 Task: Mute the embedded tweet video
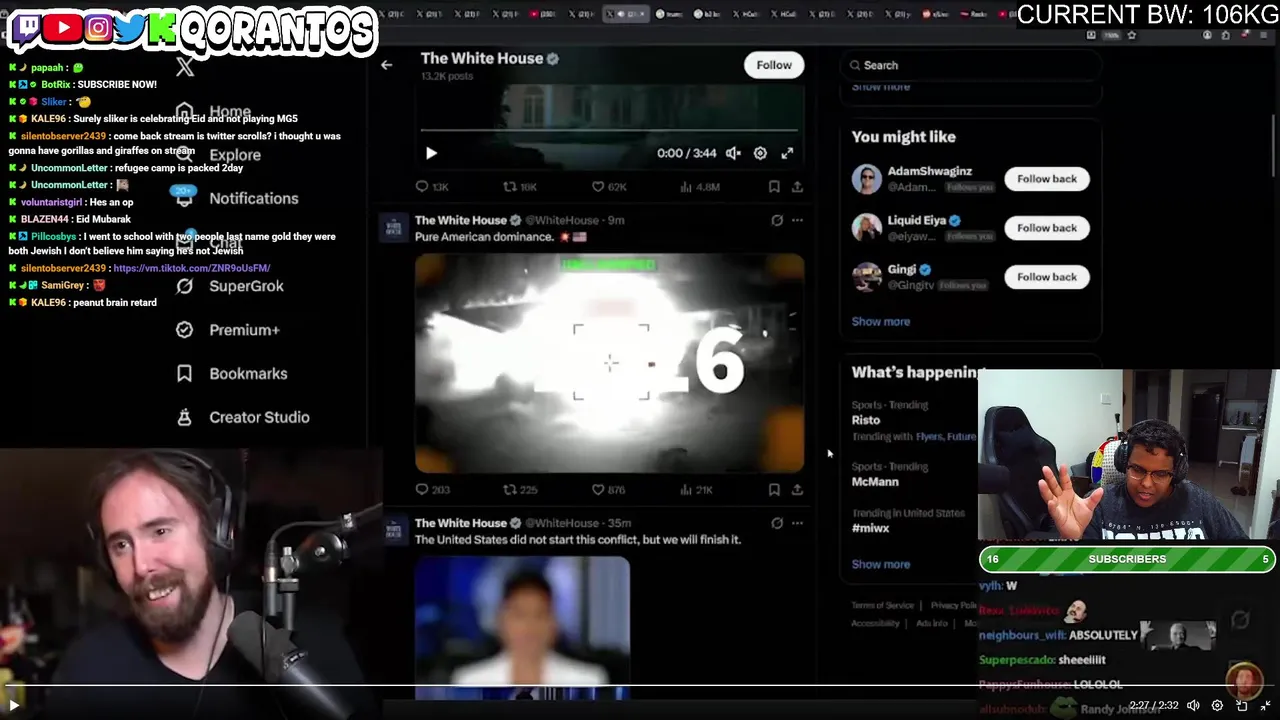coord(733,153)
